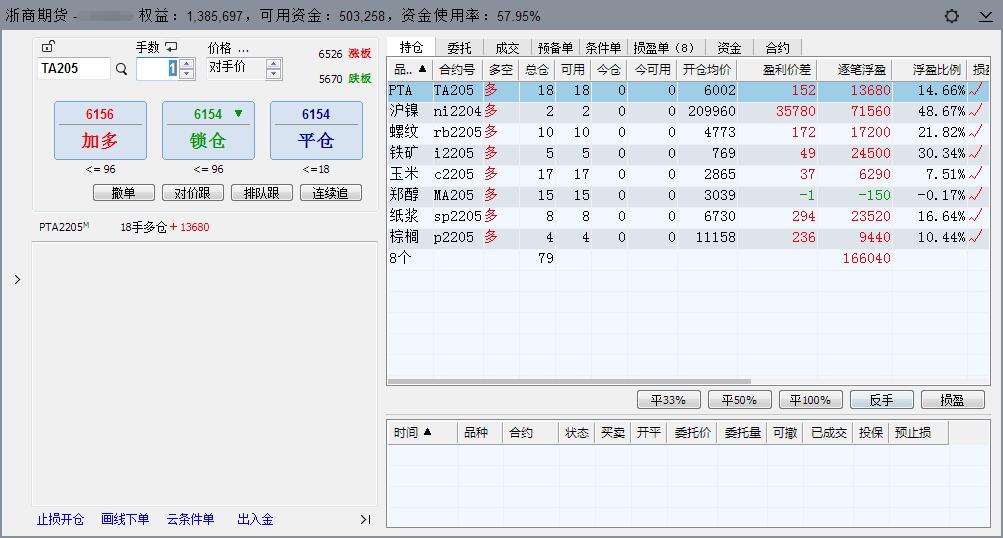1003x538 pixels.
Task: Open the dropdown arrow on 锁仓 button
Action: [238, 114]
